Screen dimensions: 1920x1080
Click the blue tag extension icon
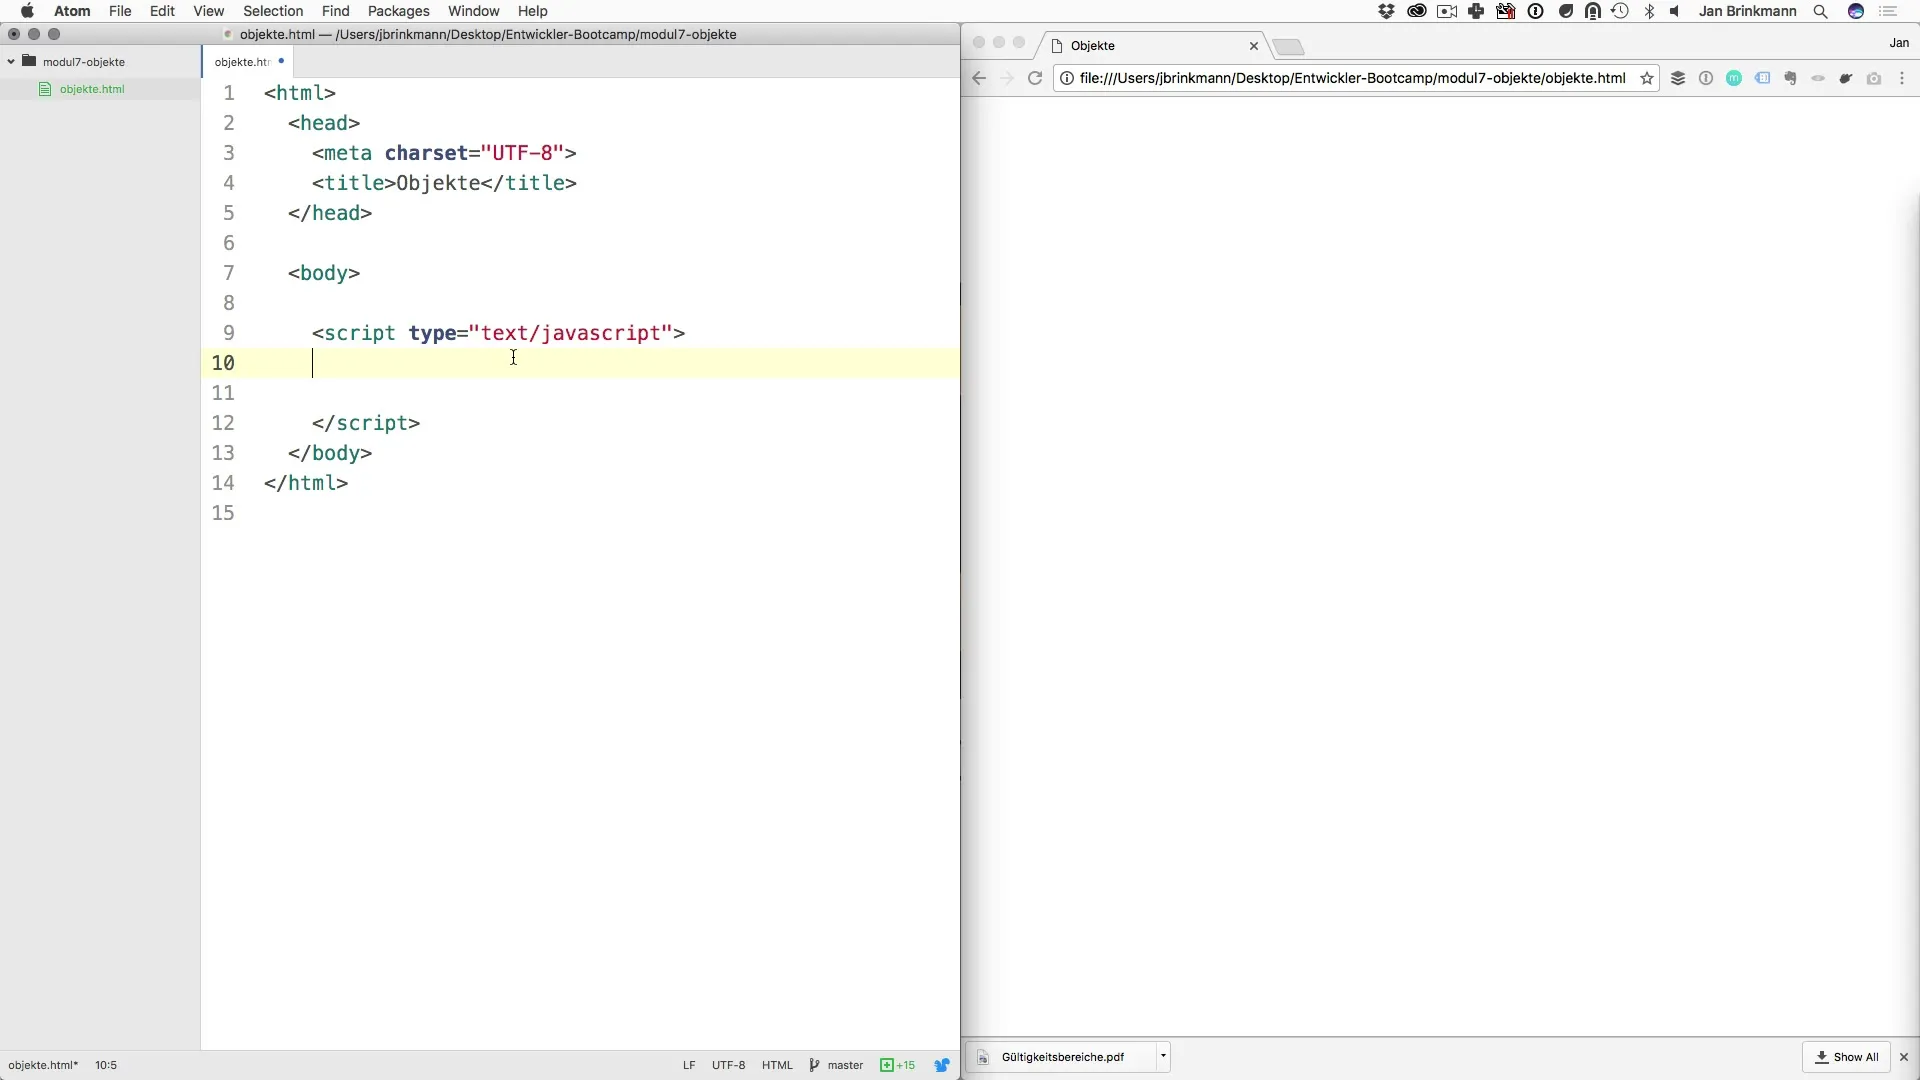click(x=1762, y=78)
